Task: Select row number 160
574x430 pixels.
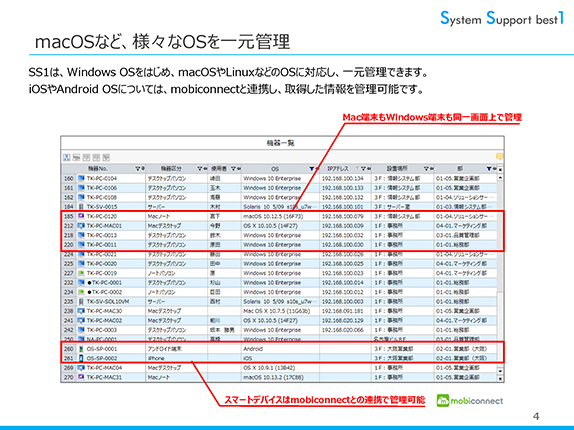Action: (x=69, y=179)
